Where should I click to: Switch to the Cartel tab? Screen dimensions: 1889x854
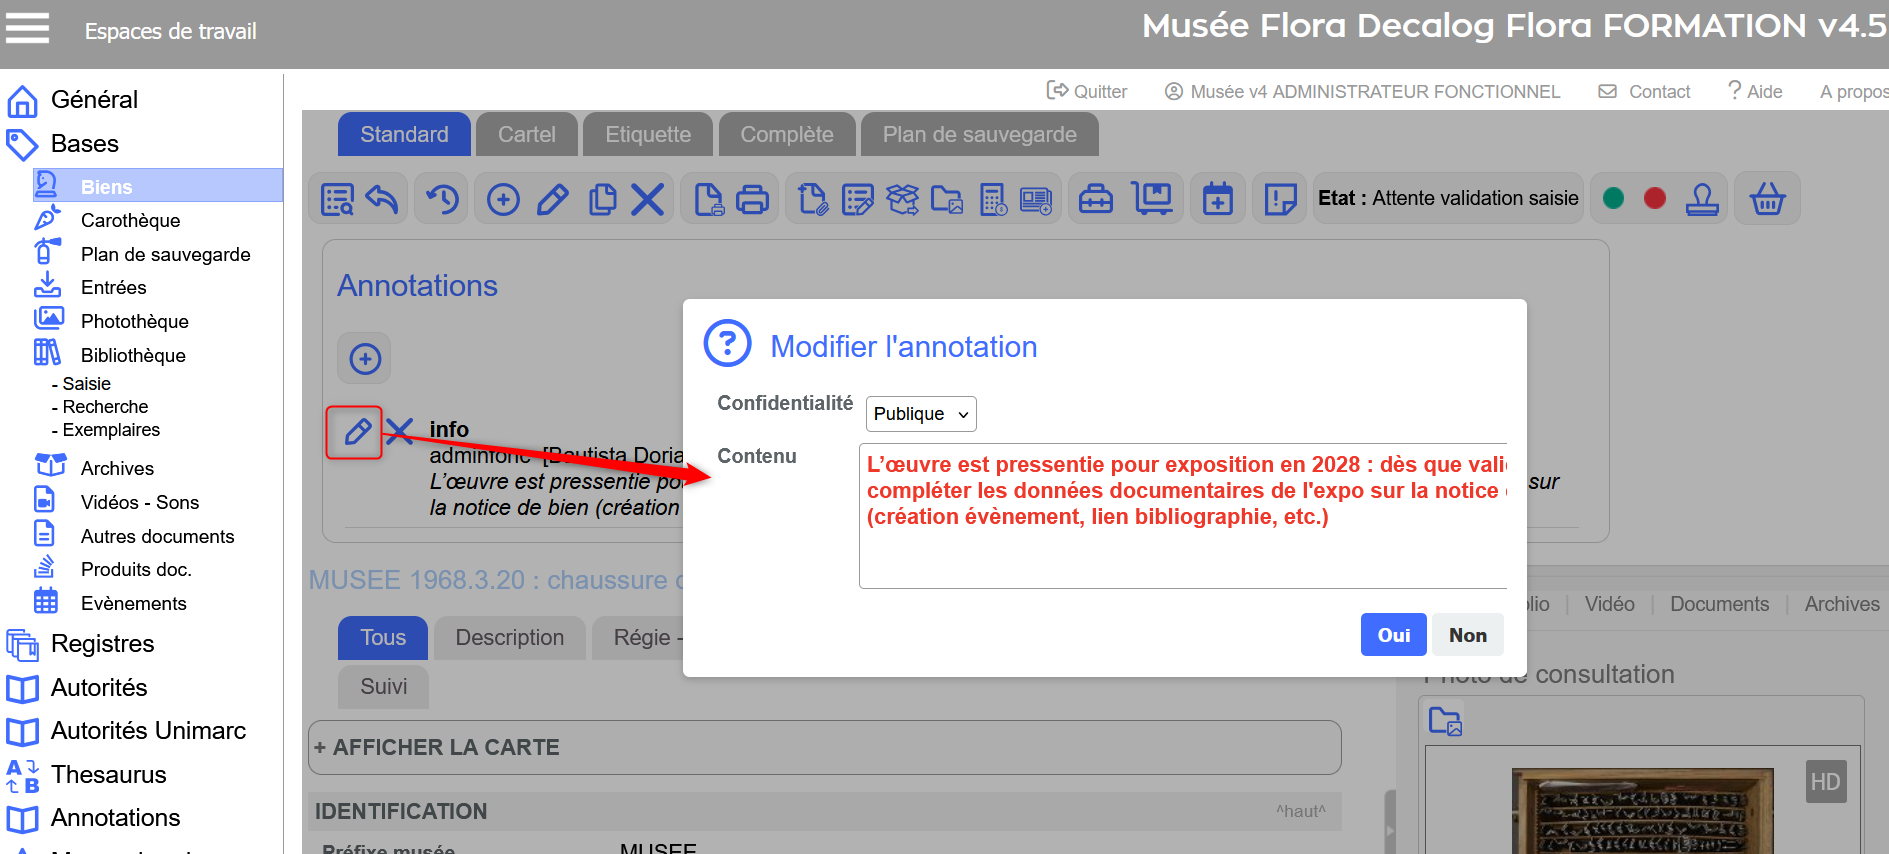pyautogui.click(x=526, y=135)
